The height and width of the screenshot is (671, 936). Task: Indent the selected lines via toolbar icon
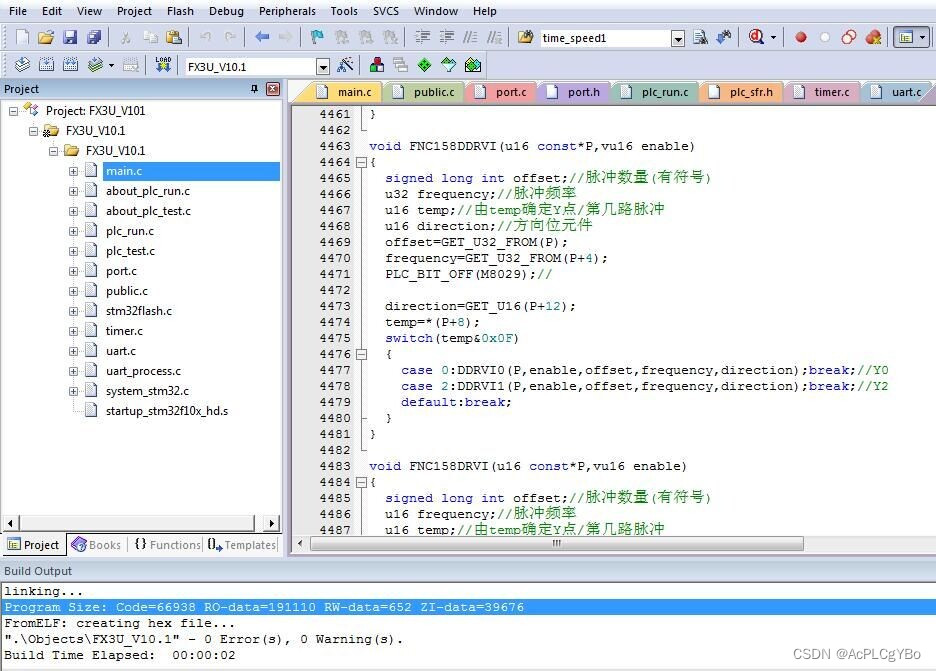pos(423,37)
